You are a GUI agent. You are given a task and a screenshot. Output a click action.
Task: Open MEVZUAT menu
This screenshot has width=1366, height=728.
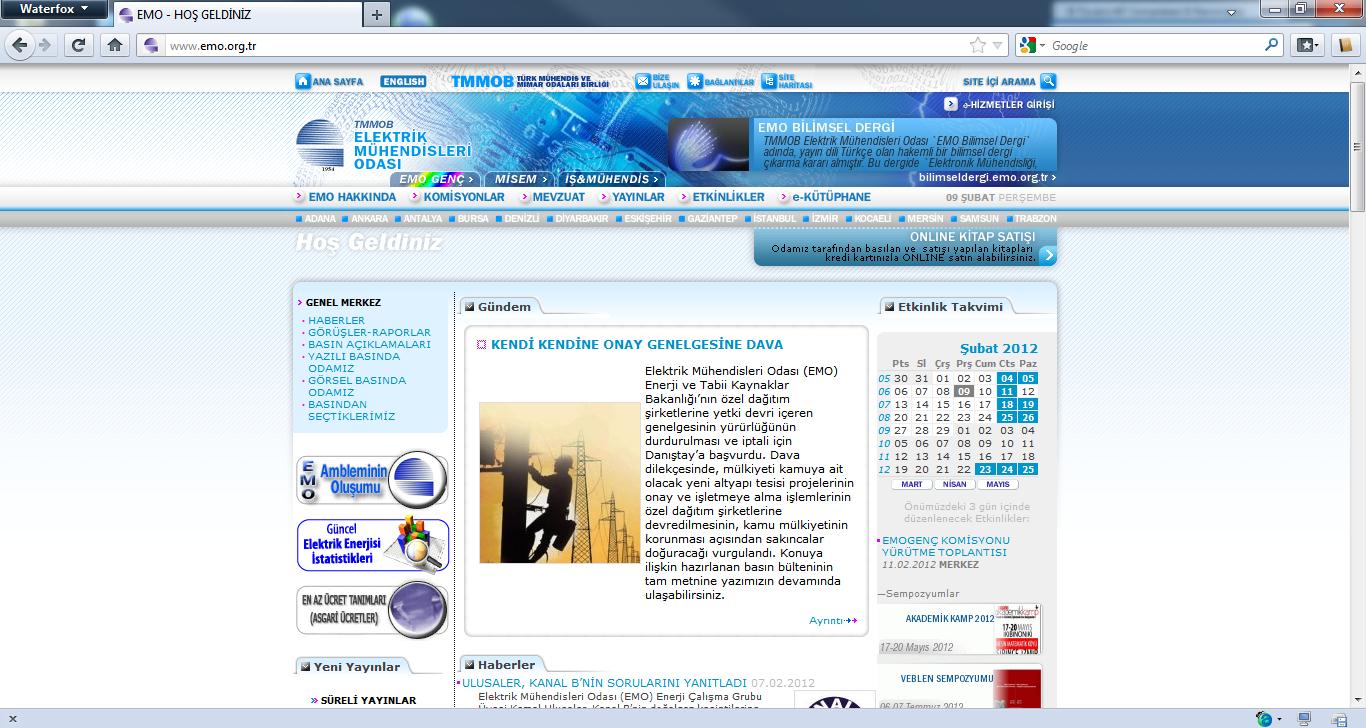(x=558, y=197)
